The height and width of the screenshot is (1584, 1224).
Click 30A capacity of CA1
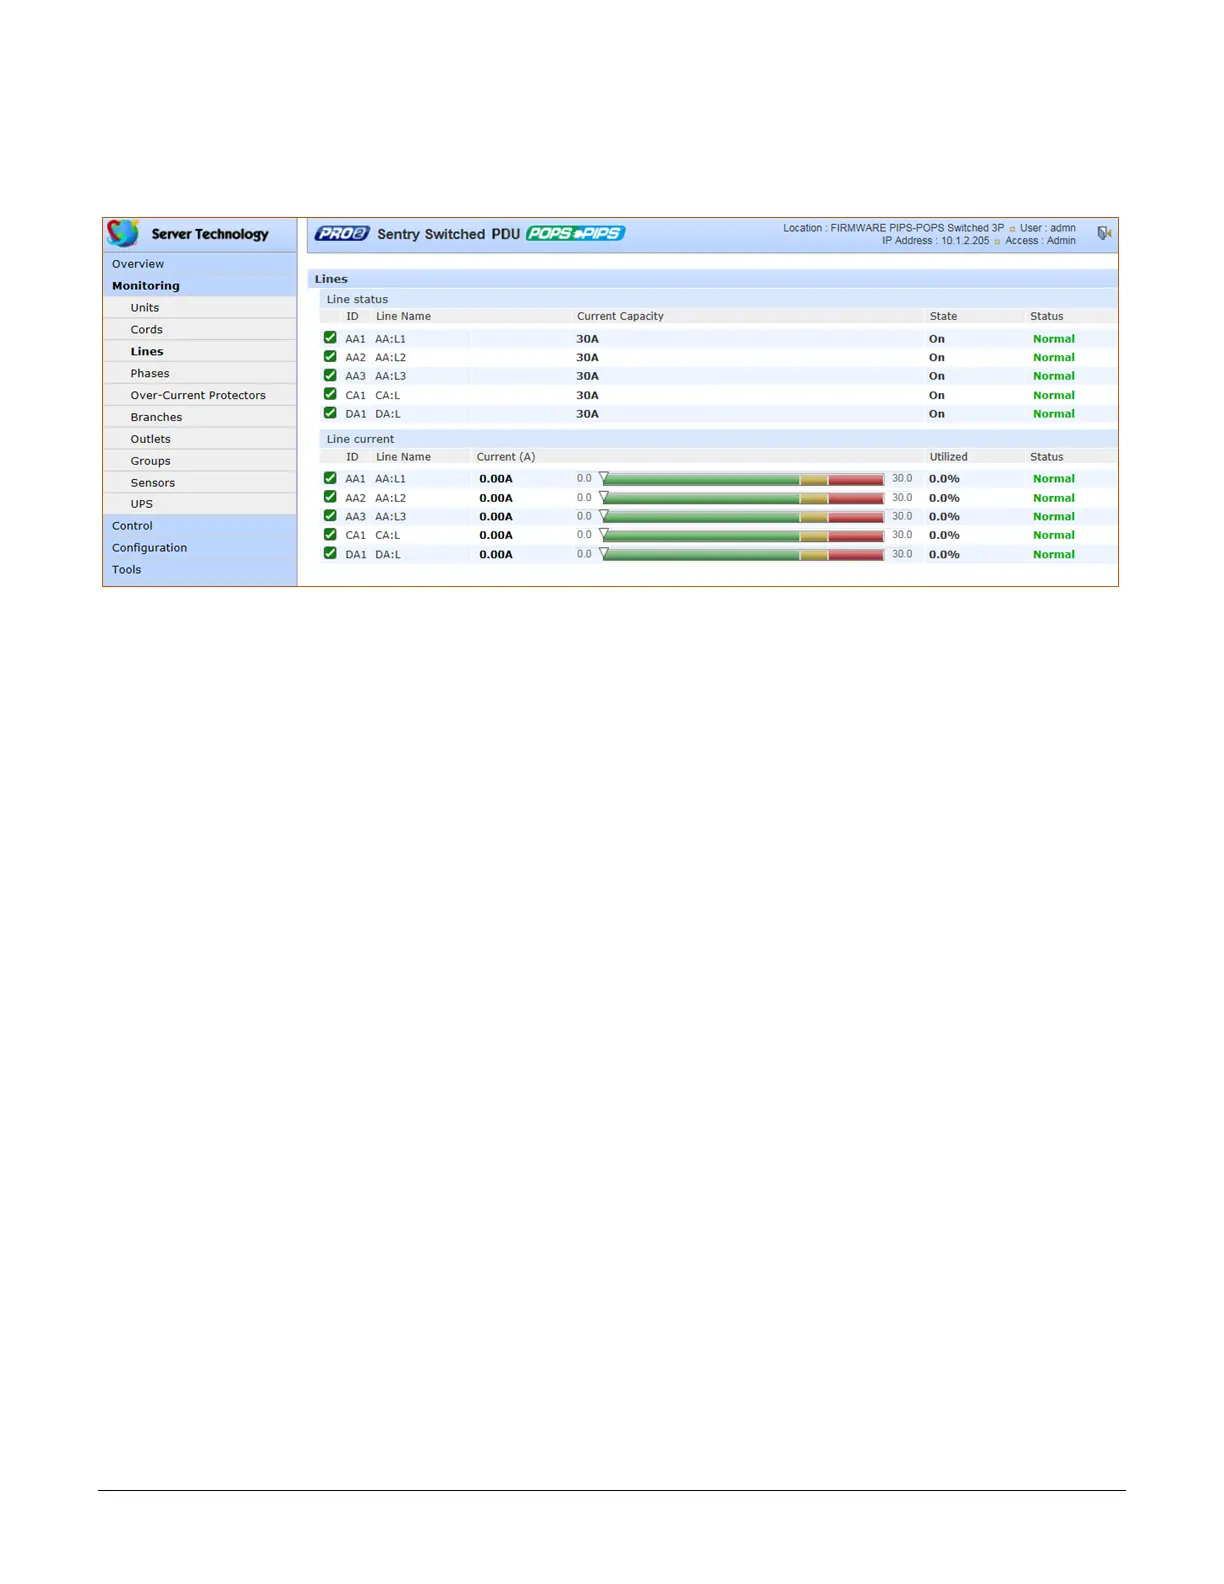point(587,396)
